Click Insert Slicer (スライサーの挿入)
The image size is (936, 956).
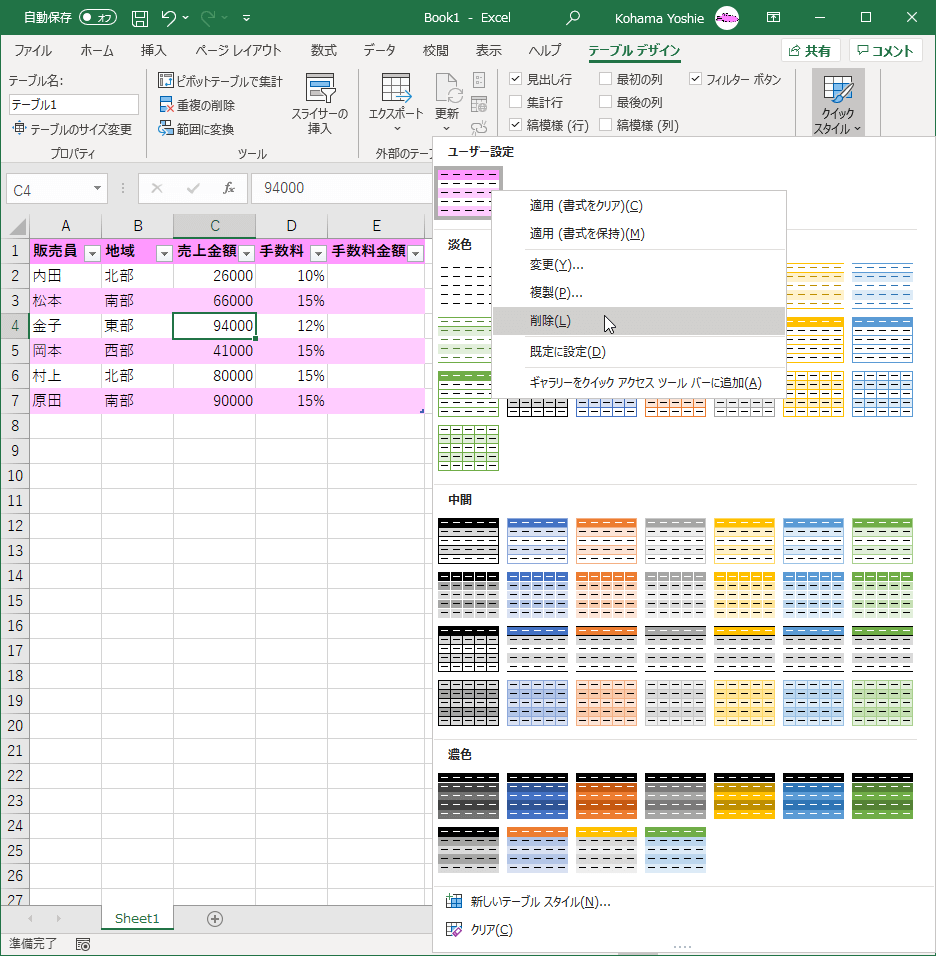(x=320, y=104)
